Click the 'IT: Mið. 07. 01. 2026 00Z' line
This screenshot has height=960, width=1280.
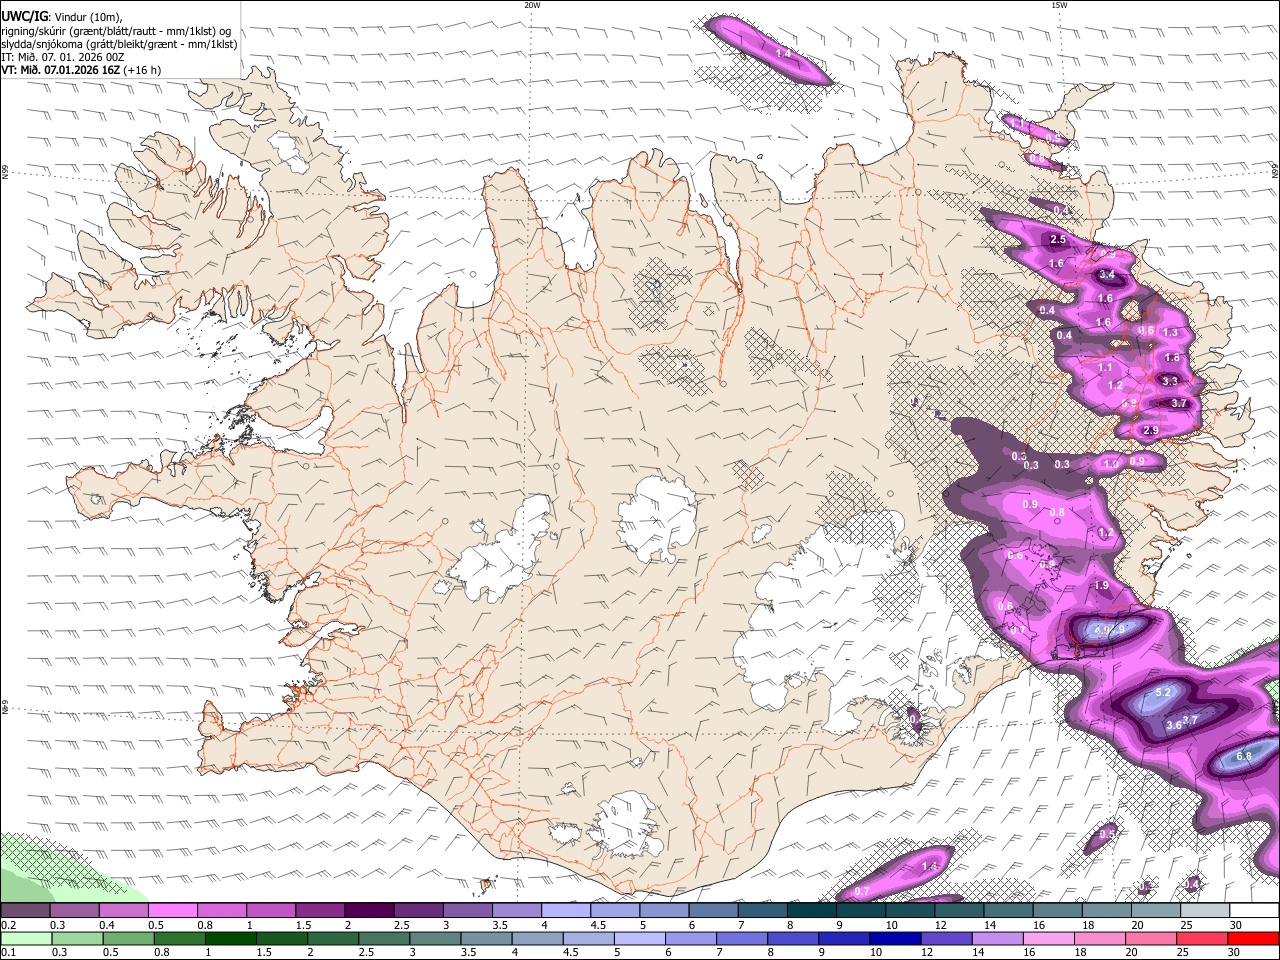point(63,57)
